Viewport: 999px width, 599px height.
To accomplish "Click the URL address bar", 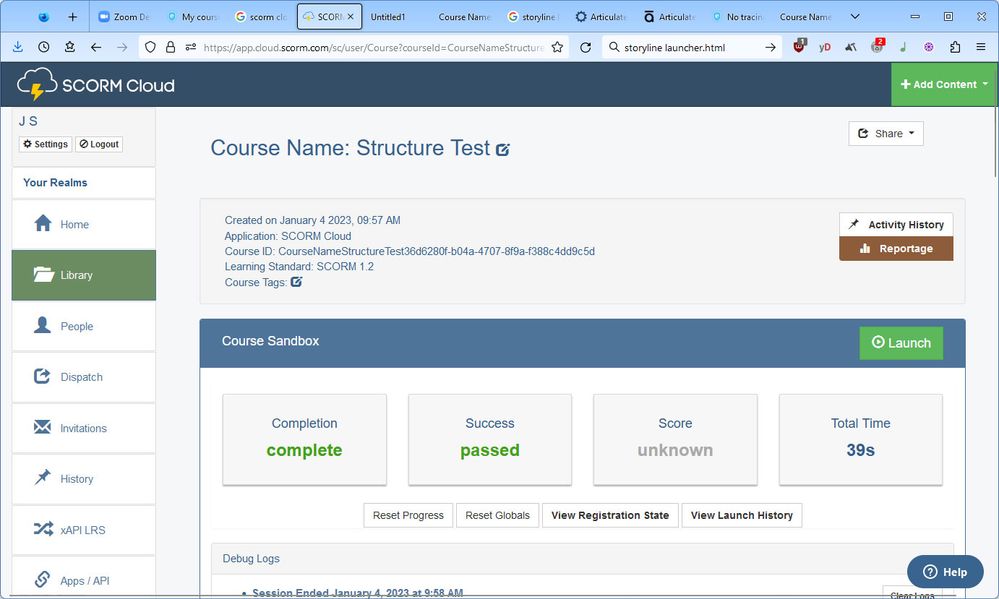I will point(373,47).
